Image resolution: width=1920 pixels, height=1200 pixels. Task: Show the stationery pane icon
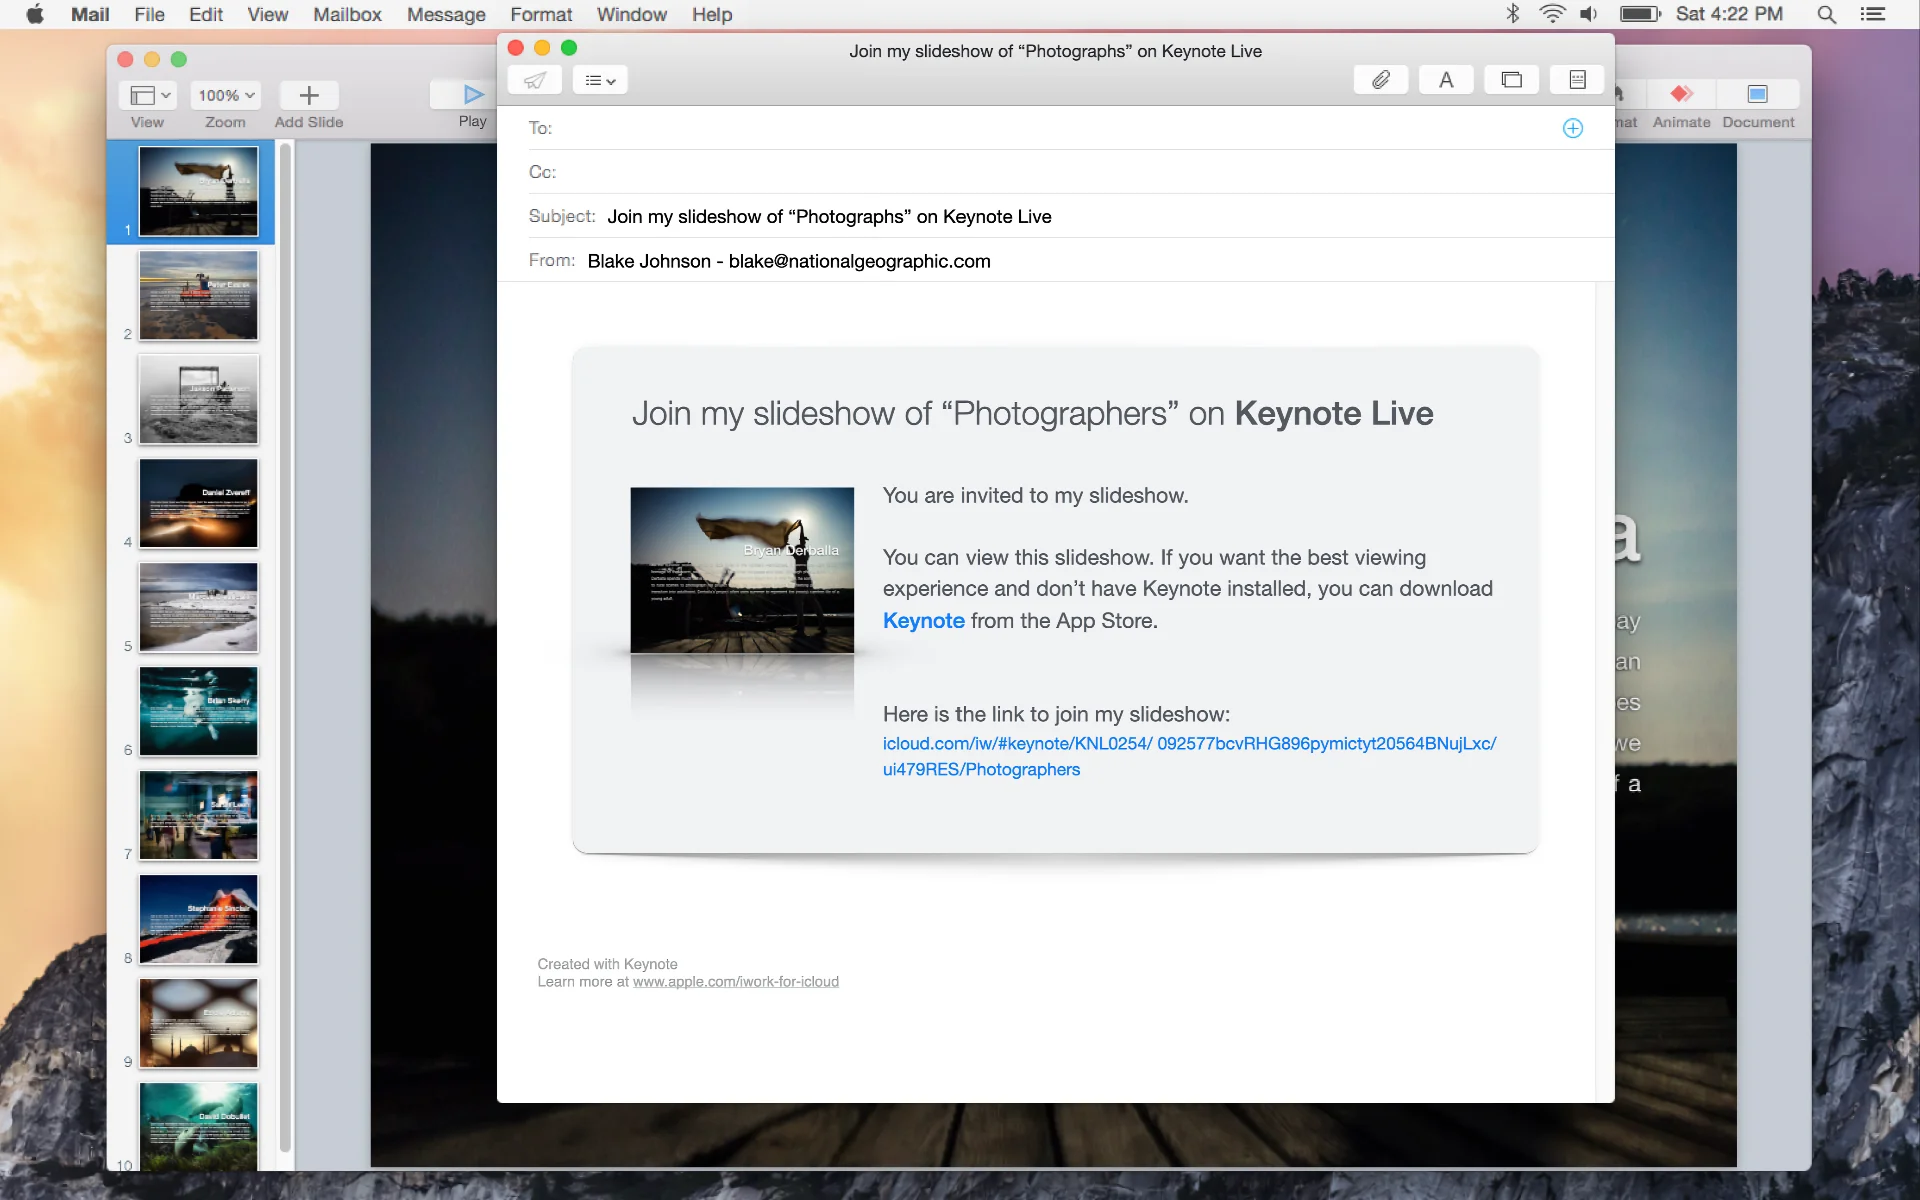pos(1577,80)
